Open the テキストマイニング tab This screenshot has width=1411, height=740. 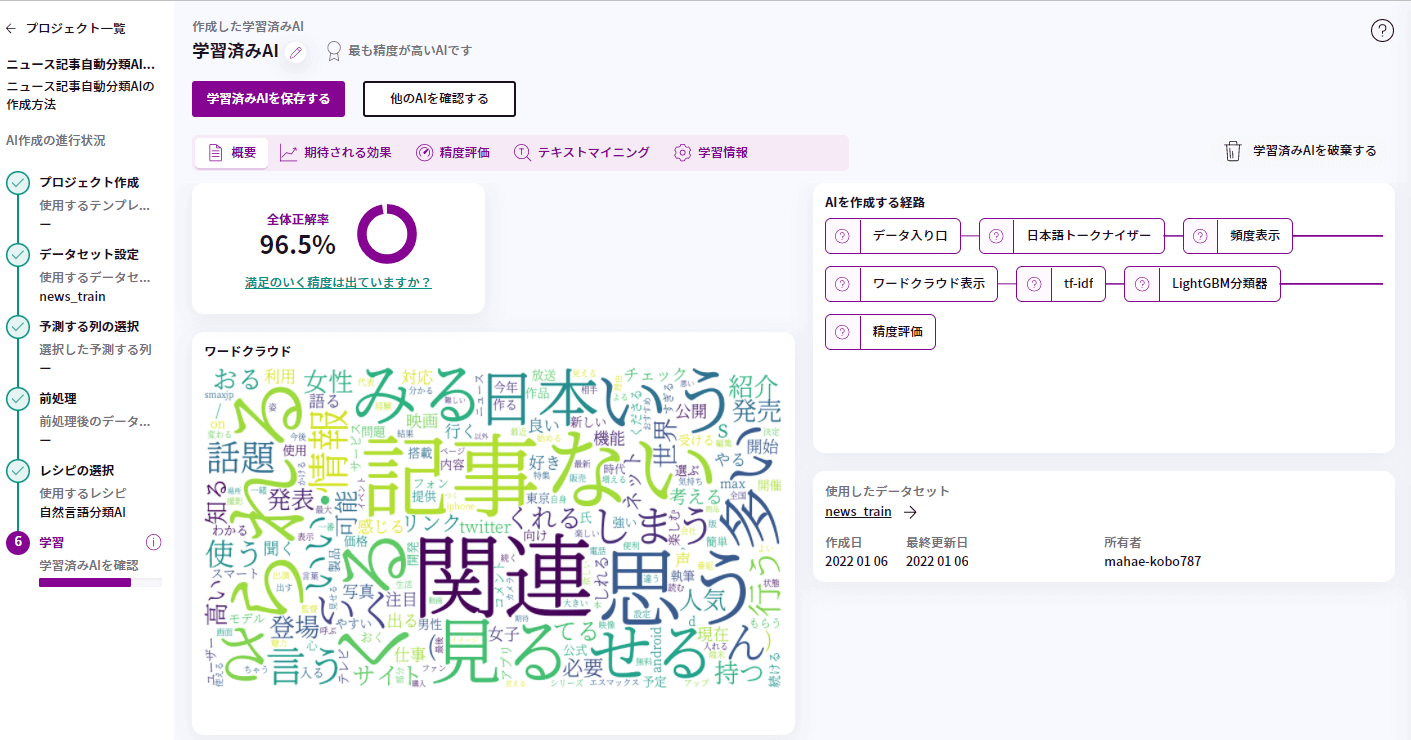point(581,153)
